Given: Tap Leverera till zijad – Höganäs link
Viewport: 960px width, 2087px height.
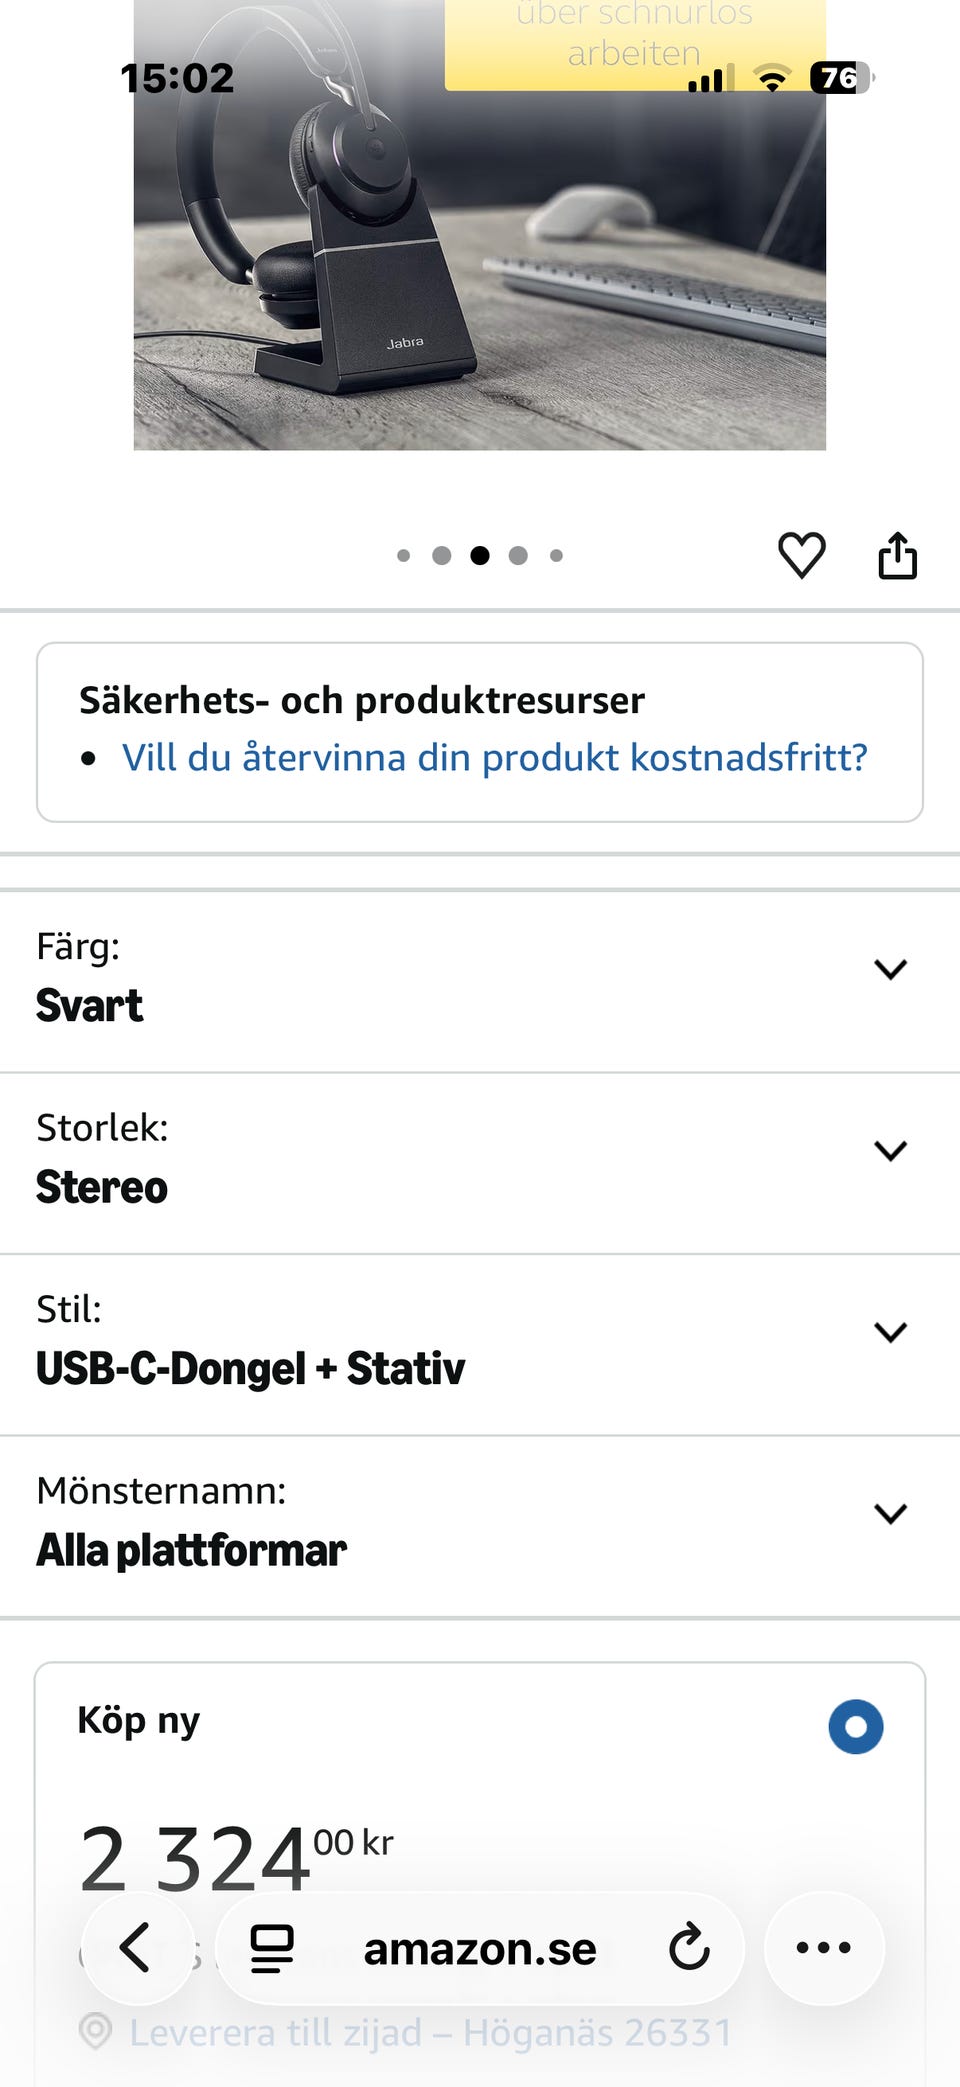Looking at the screenshot, I should (x=430, y=2032).
